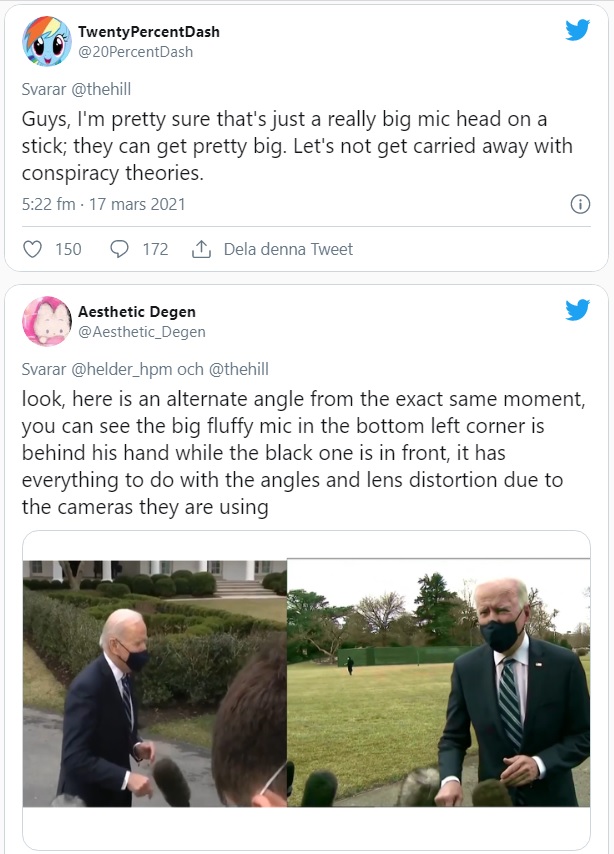Open TwentyPercentDash pony avatar

[47, 41]
